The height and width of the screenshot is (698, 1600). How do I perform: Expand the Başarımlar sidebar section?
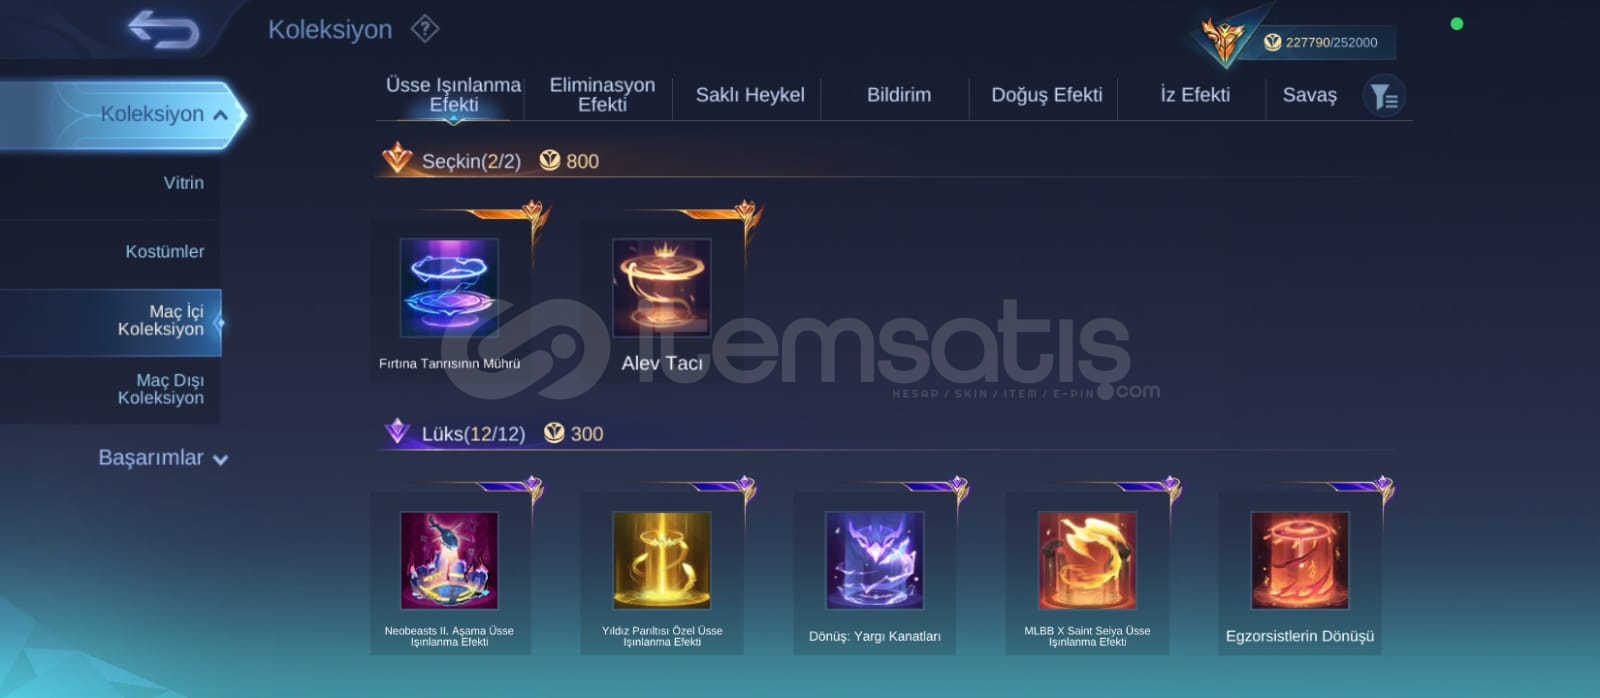tap(162, 458)
